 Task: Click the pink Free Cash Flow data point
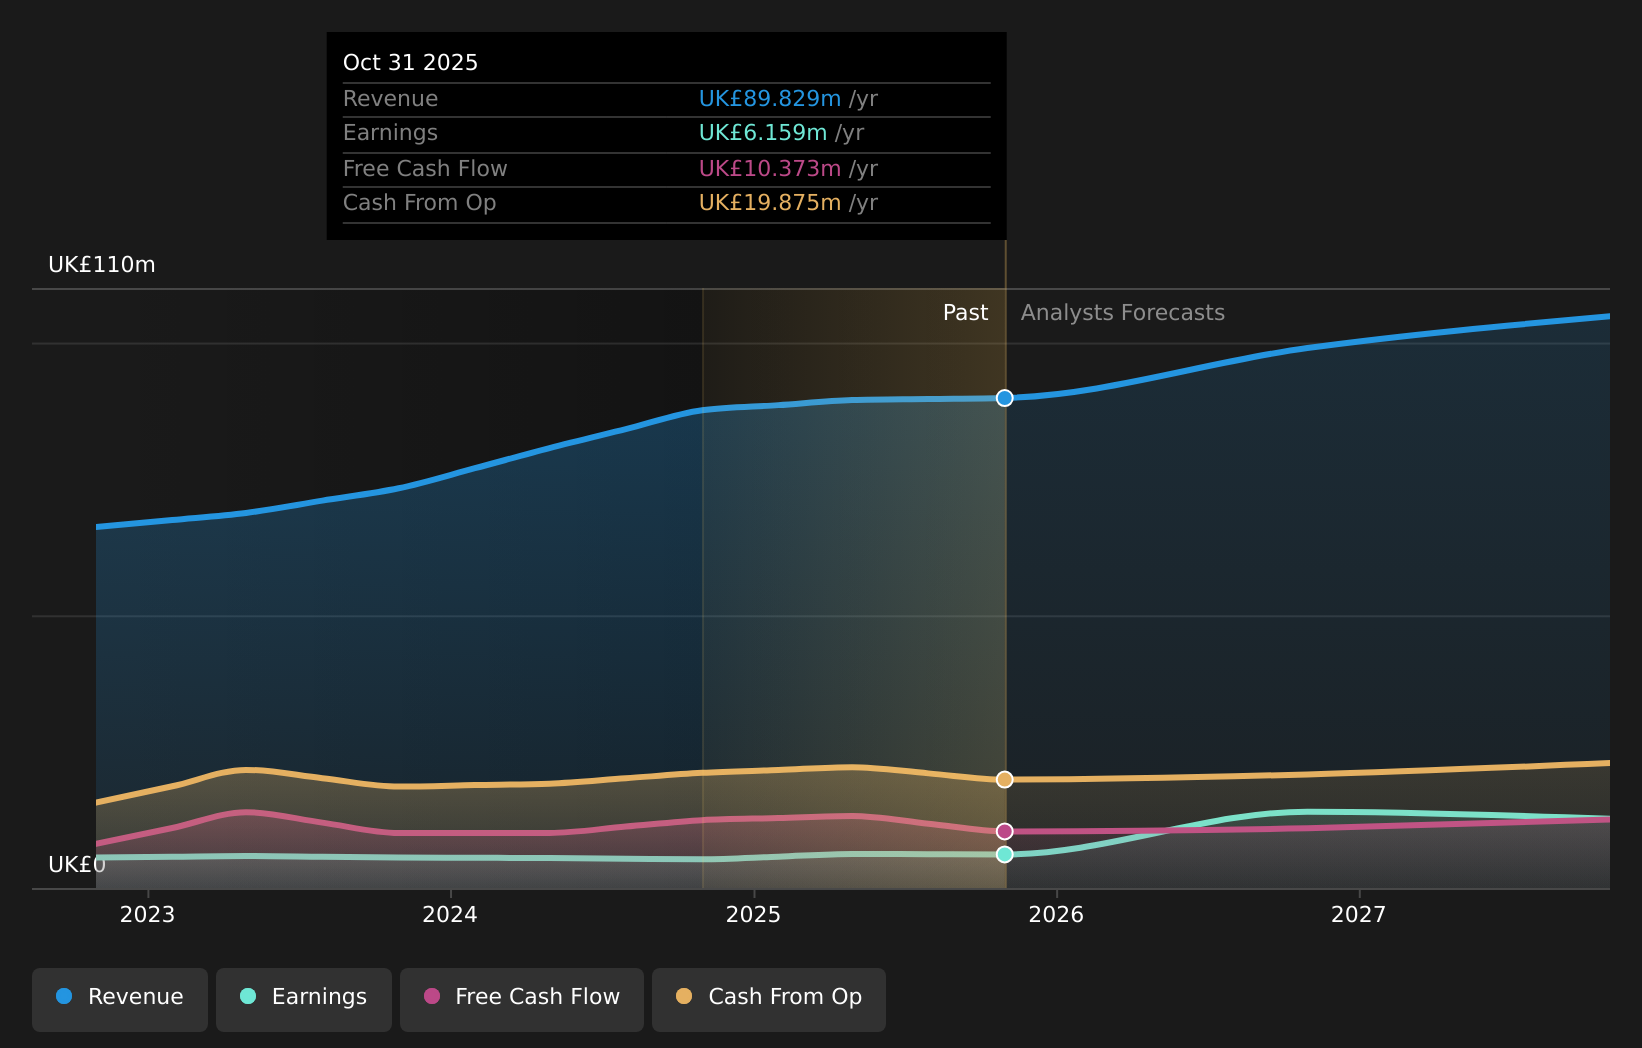pos(1005,831)
